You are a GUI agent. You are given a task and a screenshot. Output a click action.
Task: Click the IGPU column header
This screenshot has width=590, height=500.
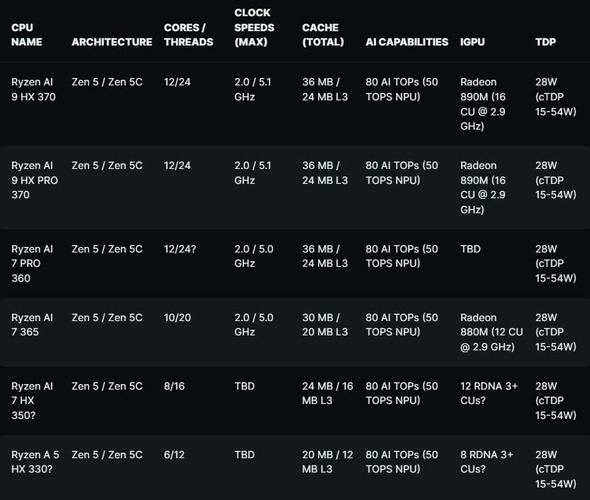pos(472,42)
